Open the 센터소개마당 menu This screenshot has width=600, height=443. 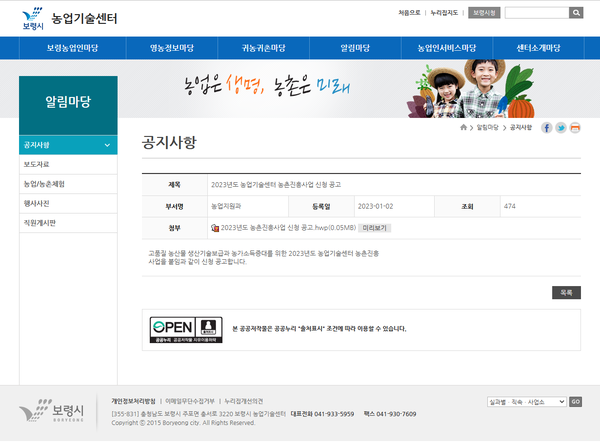pyautogui.click(x=538, y=48)
